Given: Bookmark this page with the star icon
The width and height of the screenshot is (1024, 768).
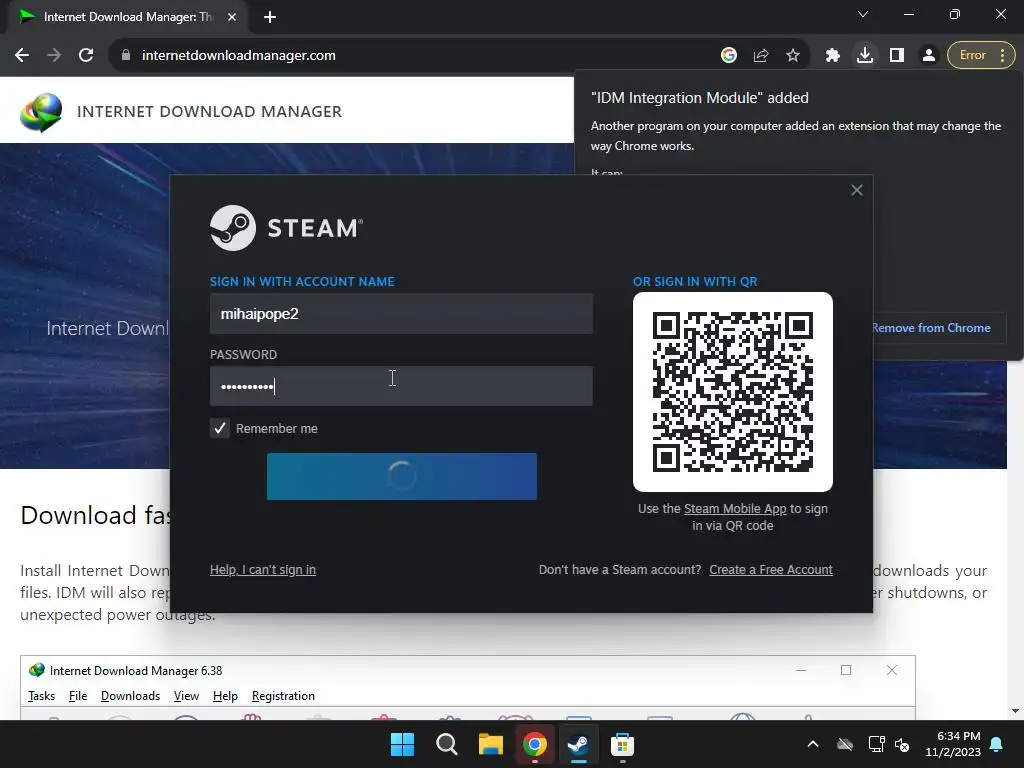Looking at the screenshot, I should click(793, 56).
